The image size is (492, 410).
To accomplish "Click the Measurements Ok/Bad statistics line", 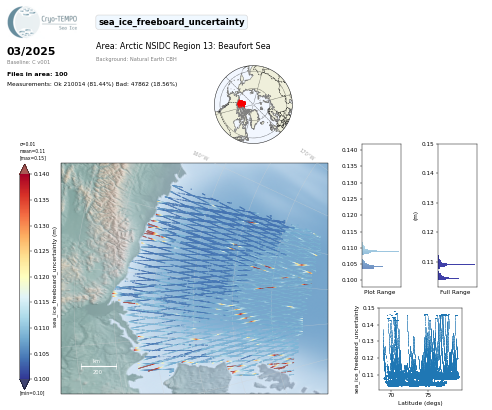I will point(92,84).
